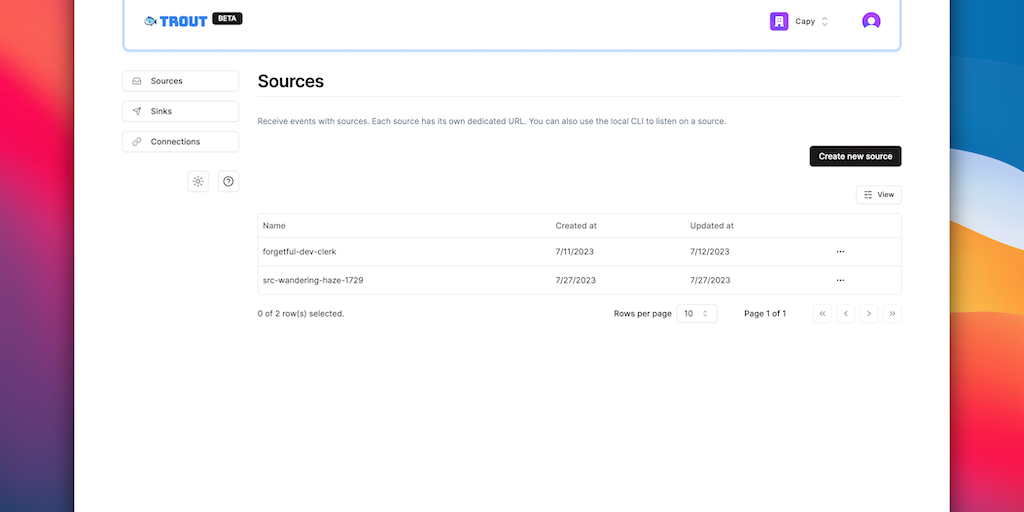
Task: Navigate to Sinks in sidebar
Action: coord(181,111)
